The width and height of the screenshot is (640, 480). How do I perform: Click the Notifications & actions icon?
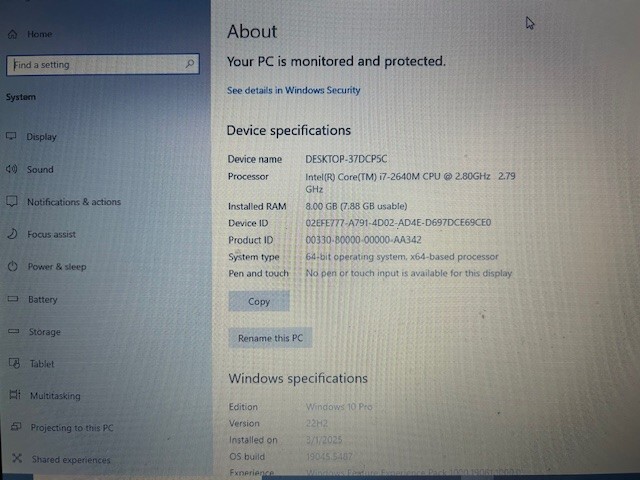(12, 201)
